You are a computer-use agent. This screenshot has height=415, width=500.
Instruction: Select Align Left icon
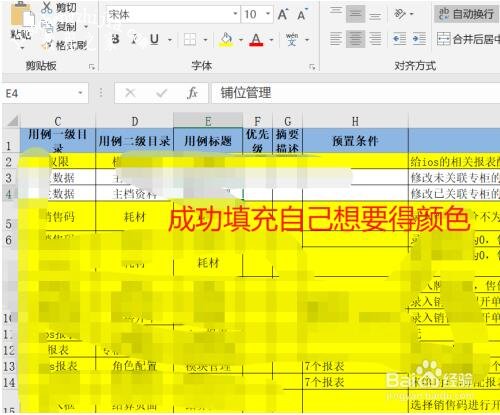(x=336, y=39)
